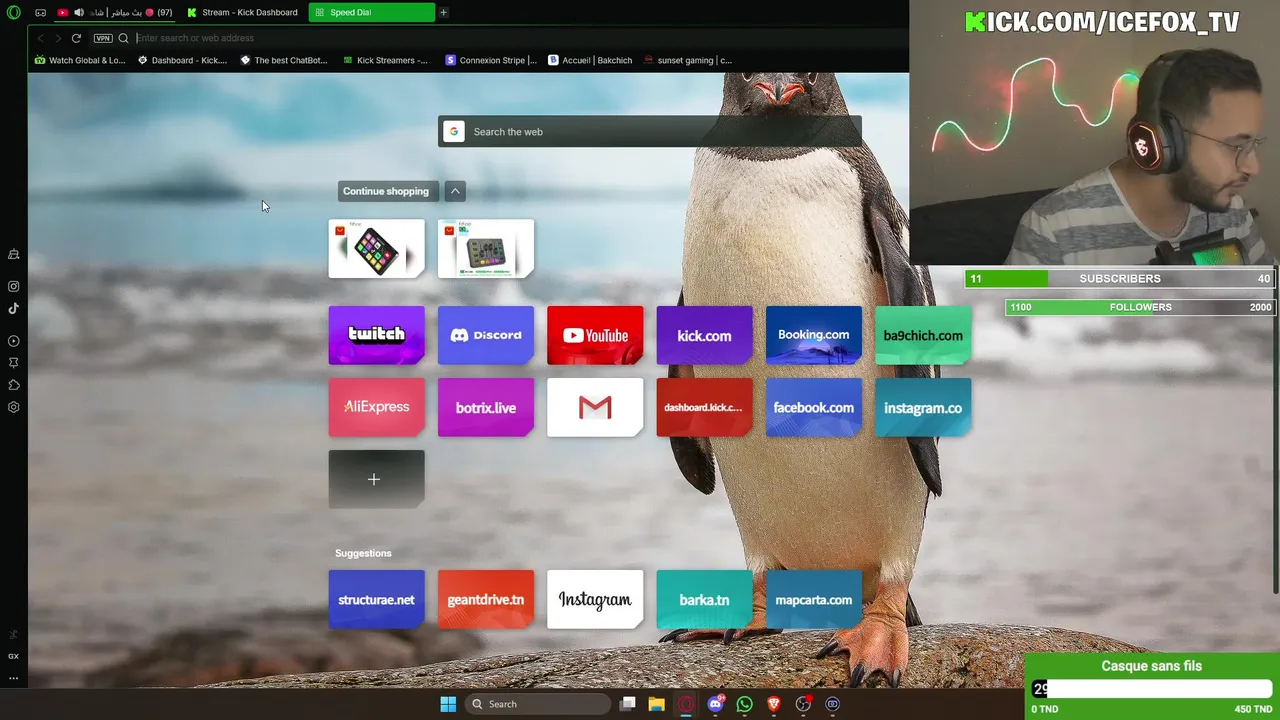The image size is (1280, 720).
Task: Open Brave browser from the taskbar
Action: click(x=773, y=704)
